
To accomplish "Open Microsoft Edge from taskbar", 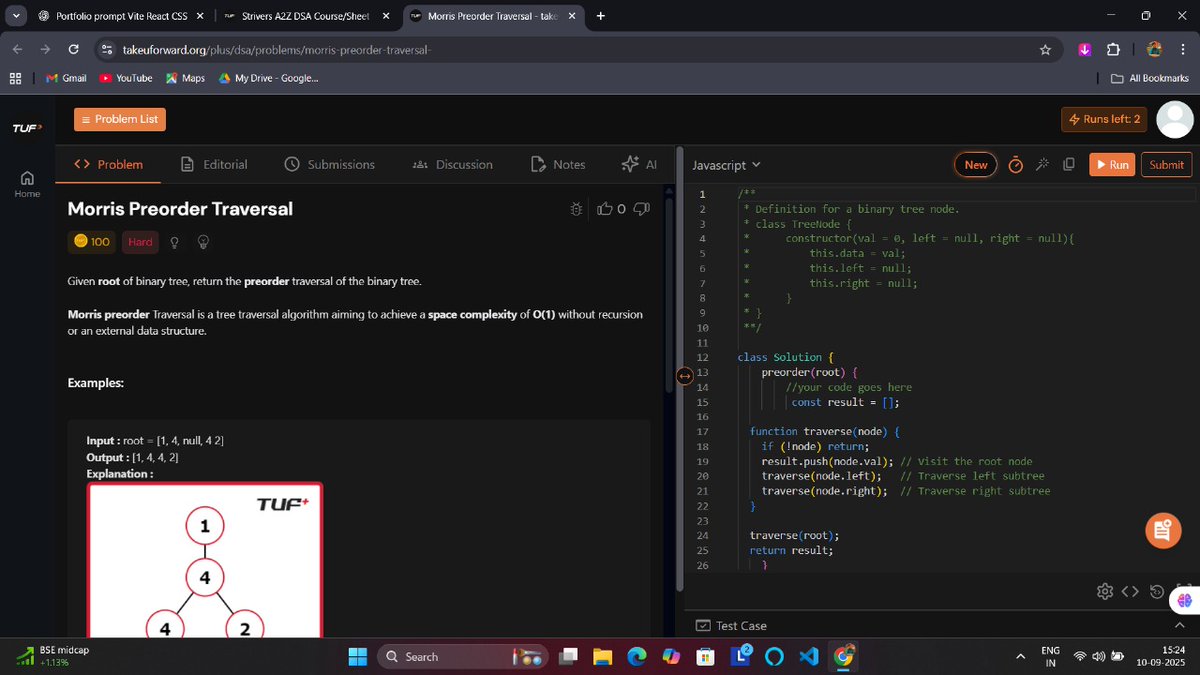I will pos(637,656).
